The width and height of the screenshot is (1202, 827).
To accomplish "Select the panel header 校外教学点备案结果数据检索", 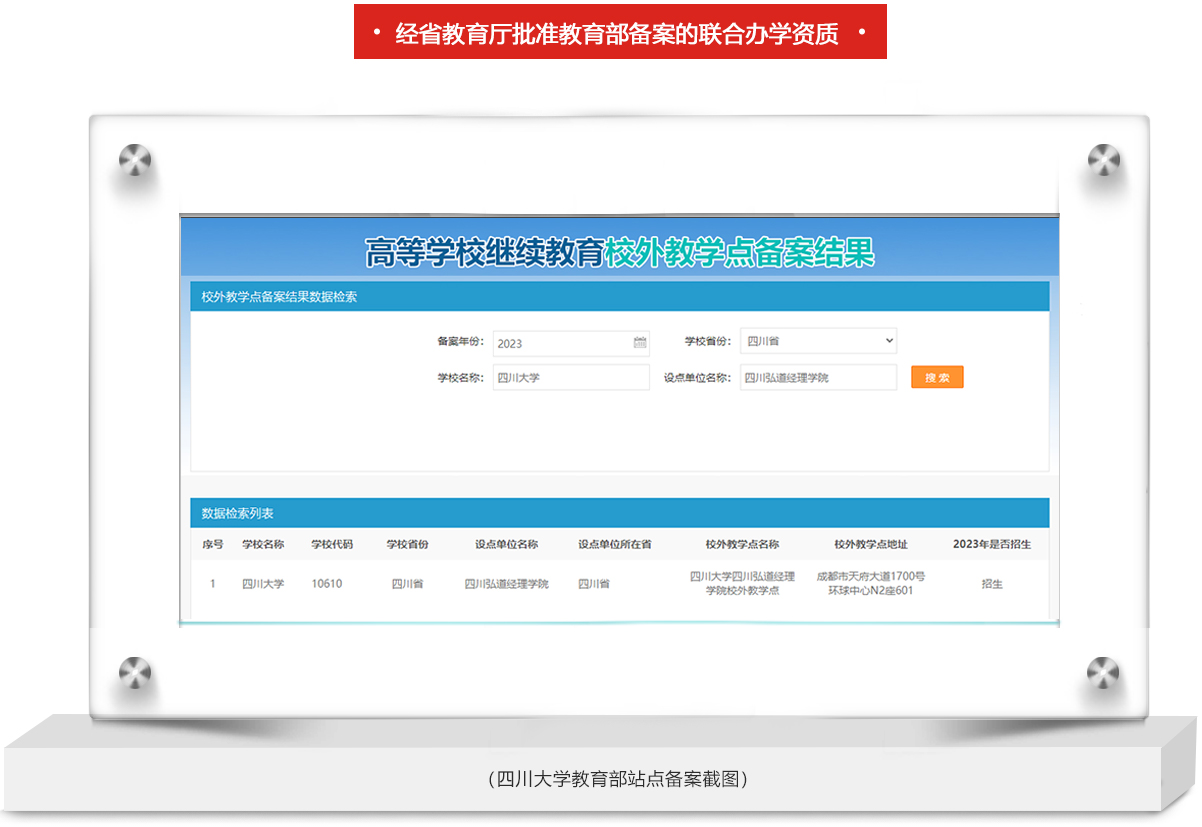I will click(x=619, y=297).
